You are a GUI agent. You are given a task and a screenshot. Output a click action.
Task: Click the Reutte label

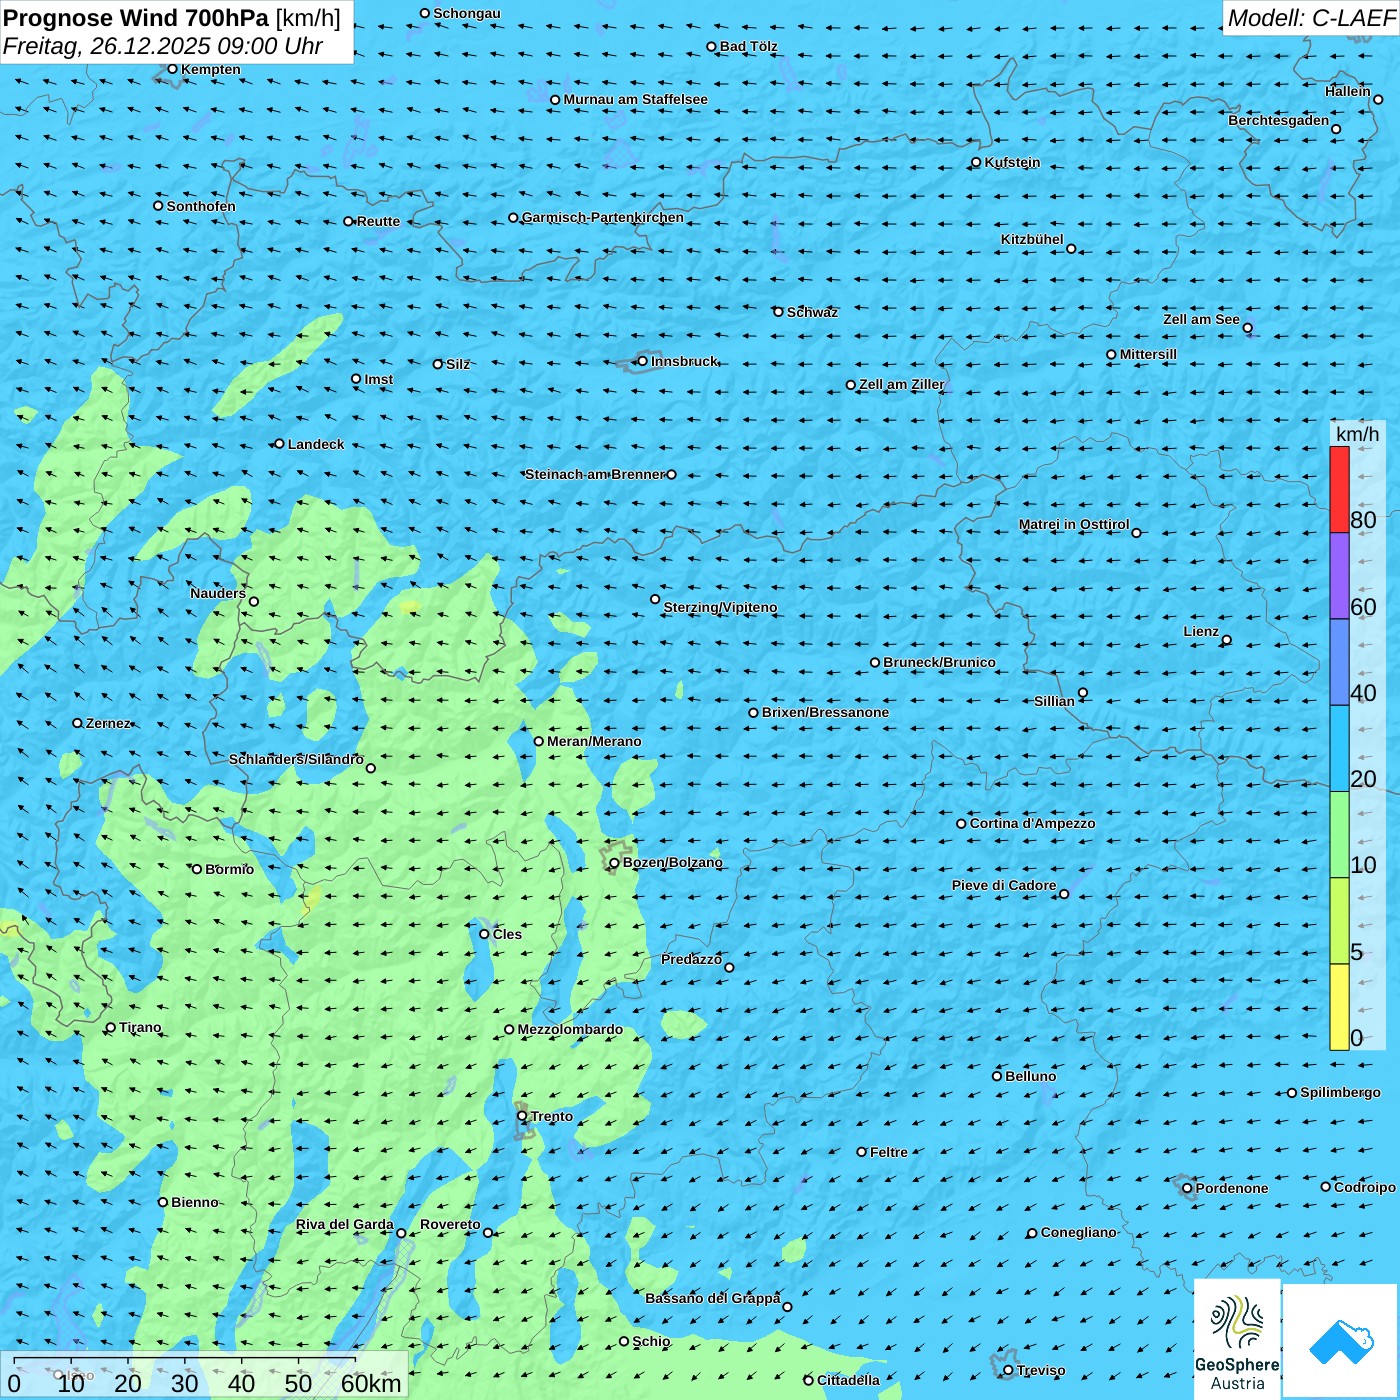point(378,221)
